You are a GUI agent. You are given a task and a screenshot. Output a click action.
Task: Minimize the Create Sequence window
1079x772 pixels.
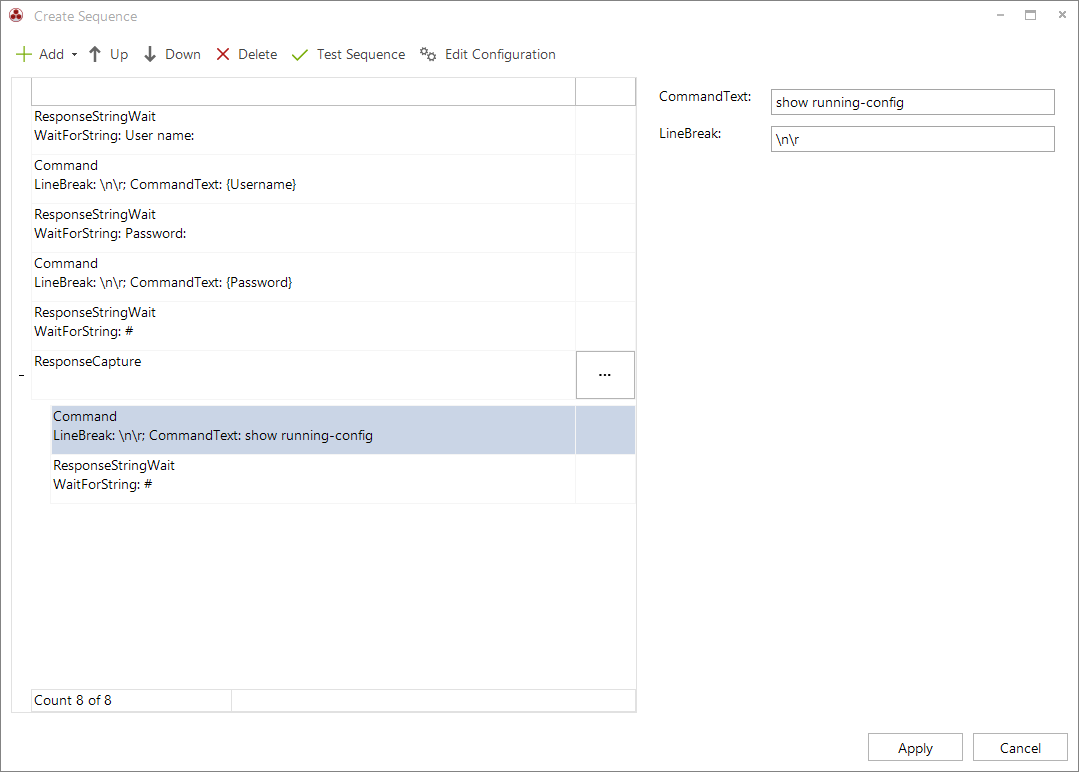tap(1001, 15)
